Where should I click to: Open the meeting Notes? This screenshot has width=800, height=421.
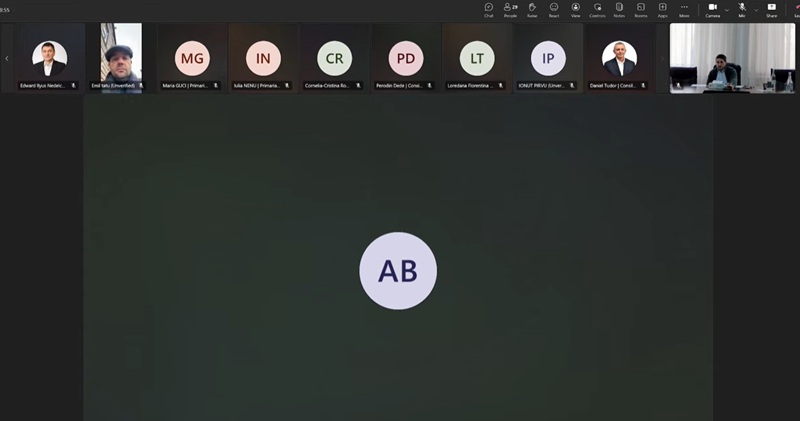(x=619, y=10)
